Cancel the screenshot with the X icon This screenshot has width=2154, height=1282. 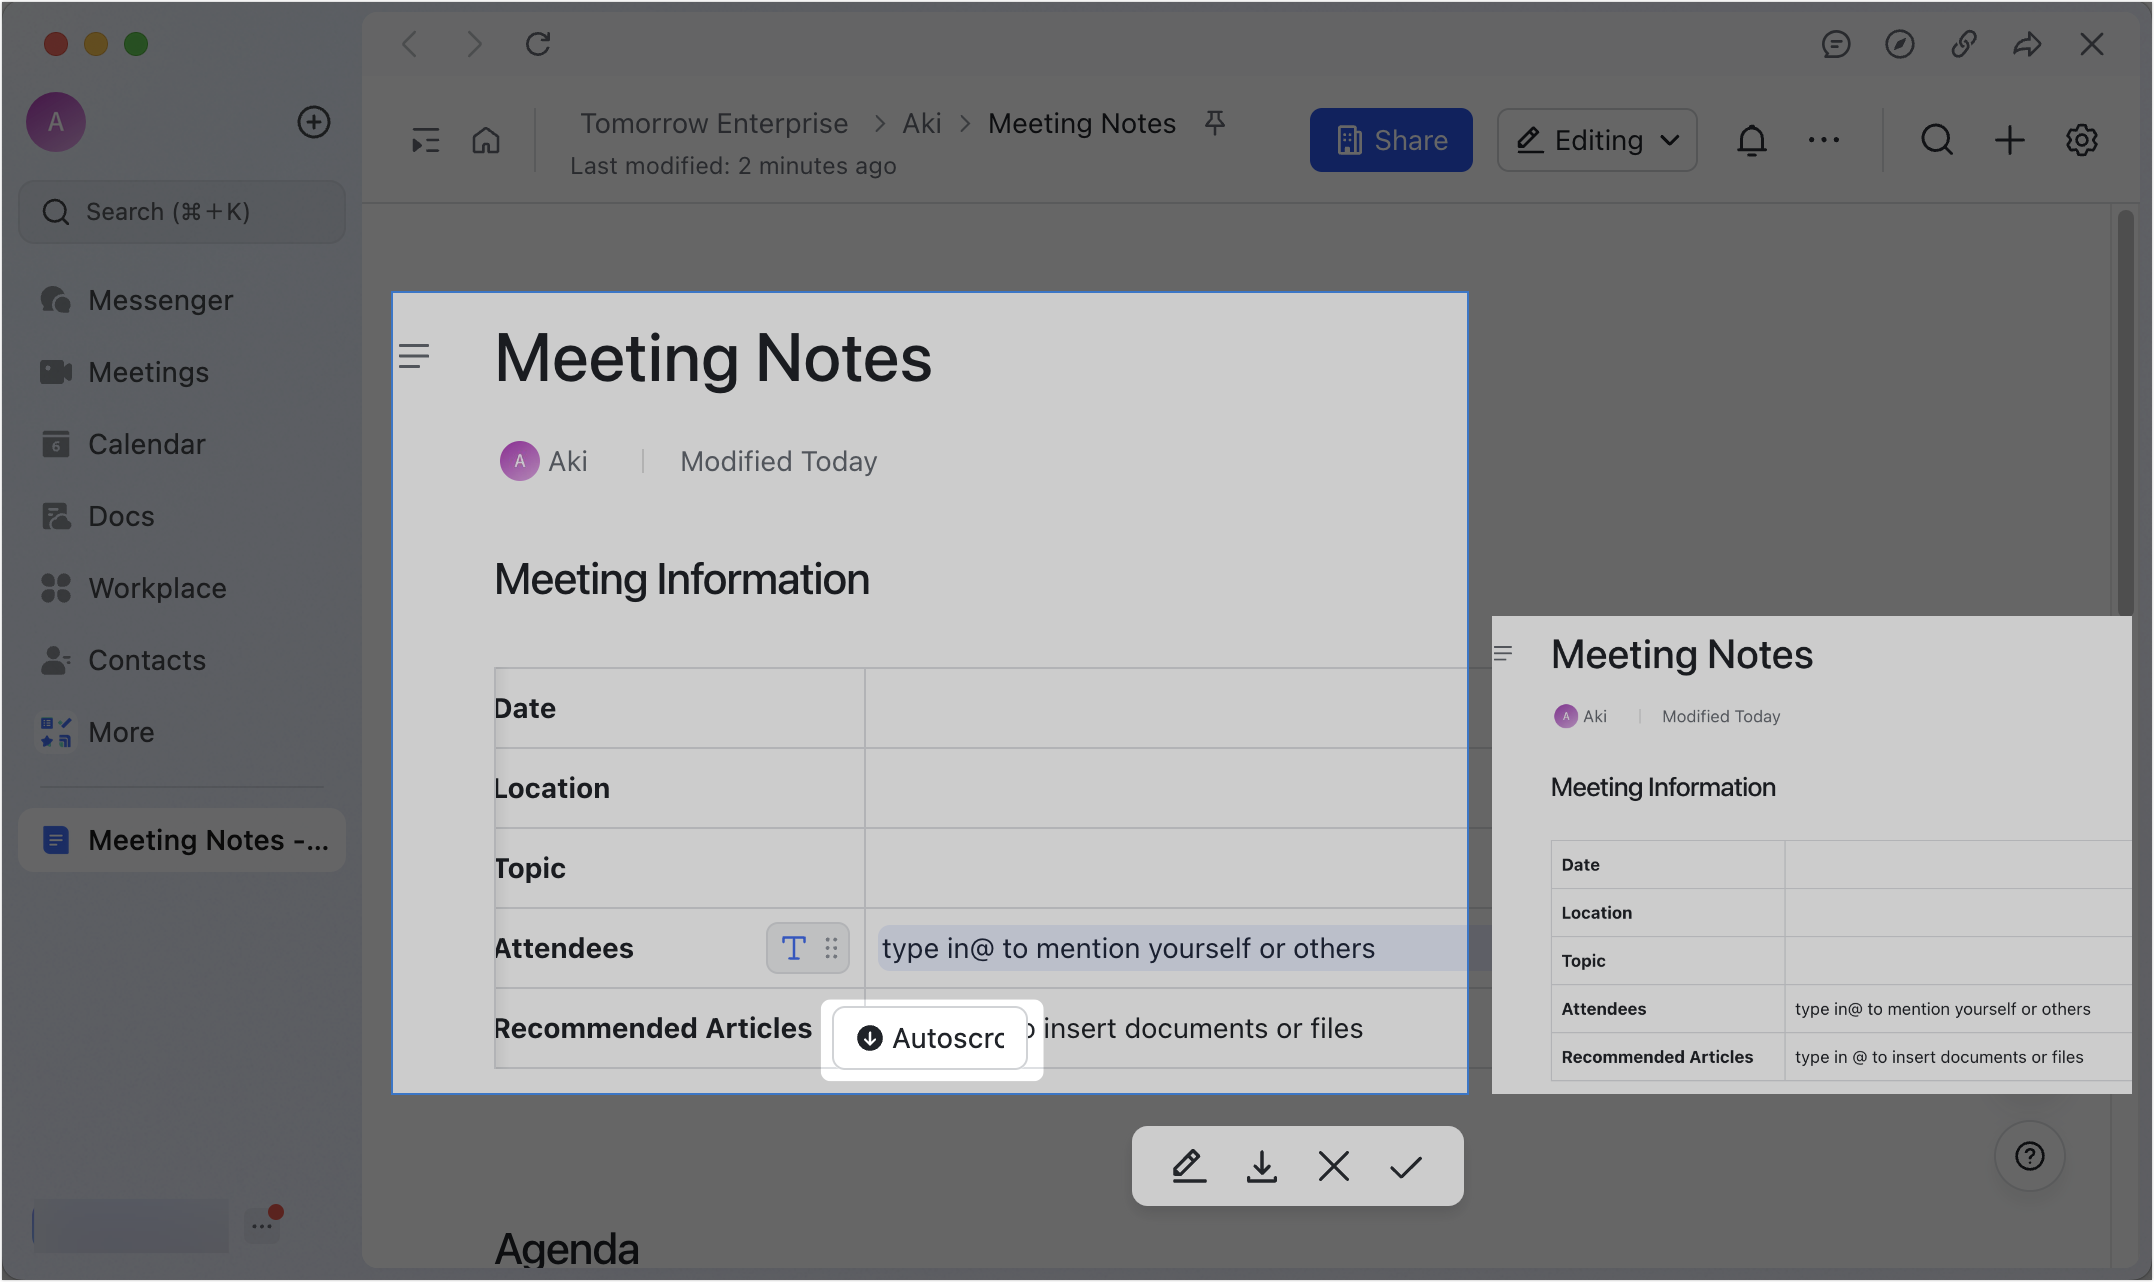(1334, 1166)
